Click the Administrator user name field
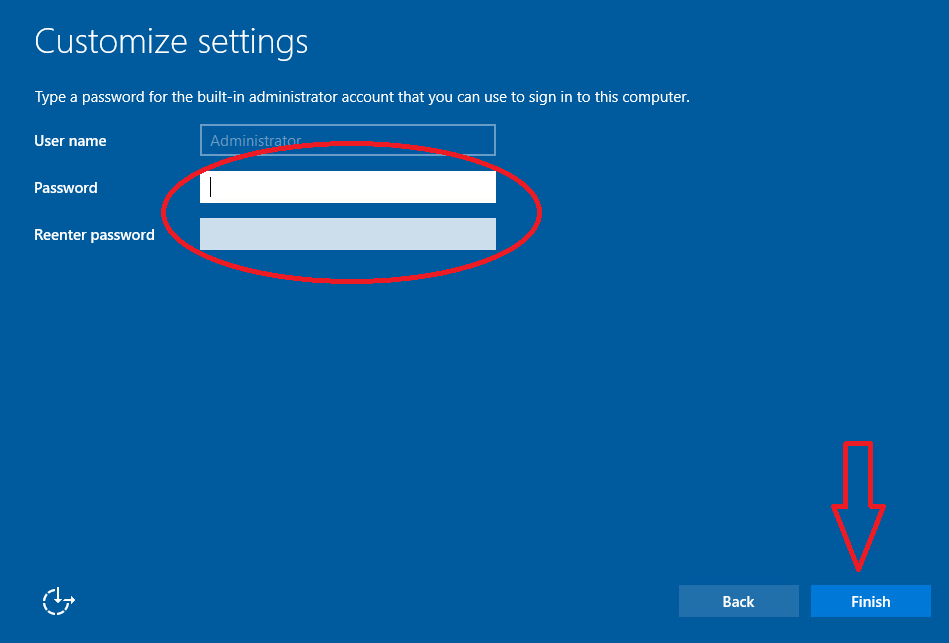Screen dimensions: 949x643 (x=347, y=140)
